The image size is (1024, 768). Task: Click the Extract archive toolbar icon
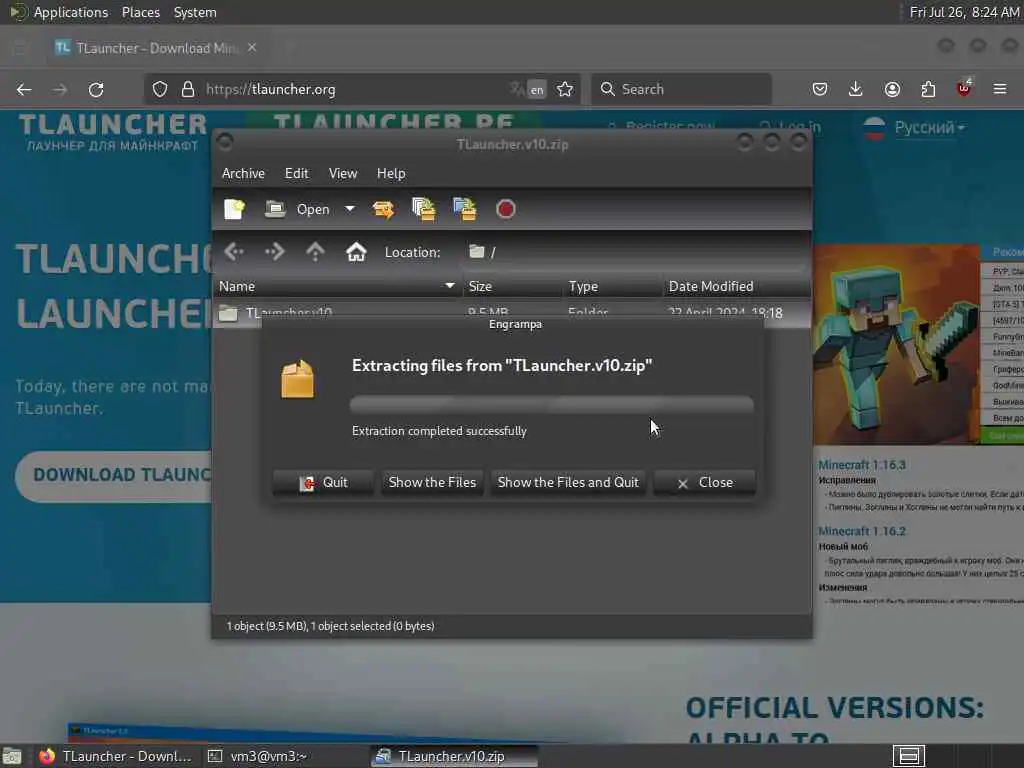coord(383,209)
